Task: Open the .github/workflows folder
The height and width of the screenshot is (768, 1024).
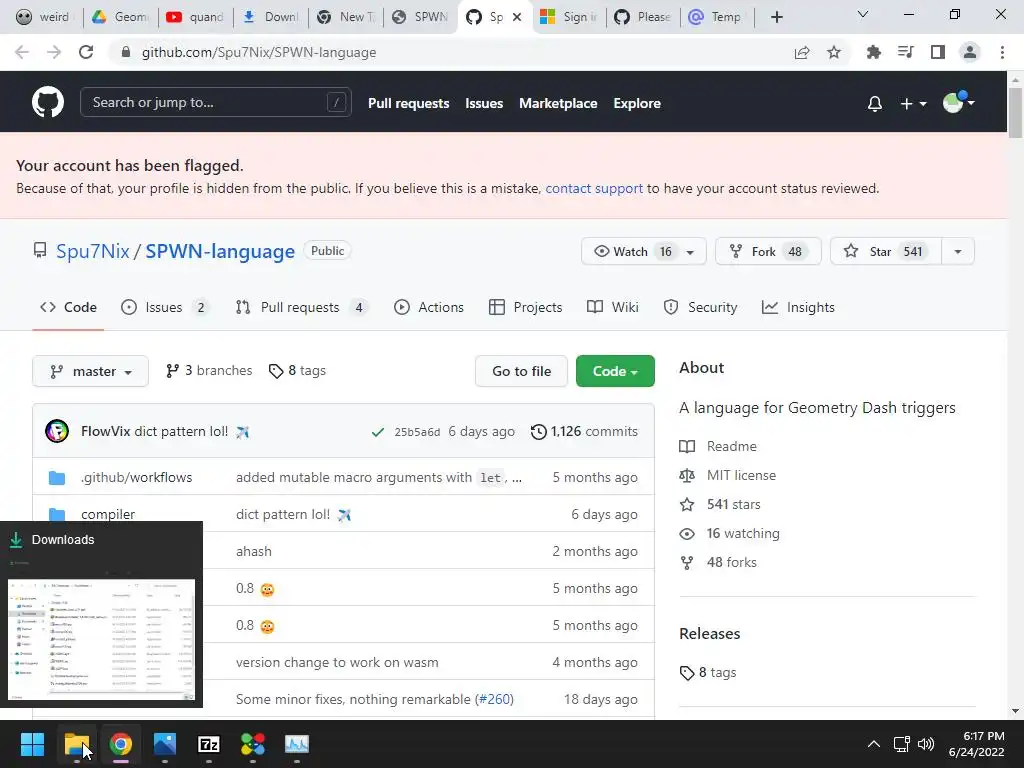Action: 136,477
